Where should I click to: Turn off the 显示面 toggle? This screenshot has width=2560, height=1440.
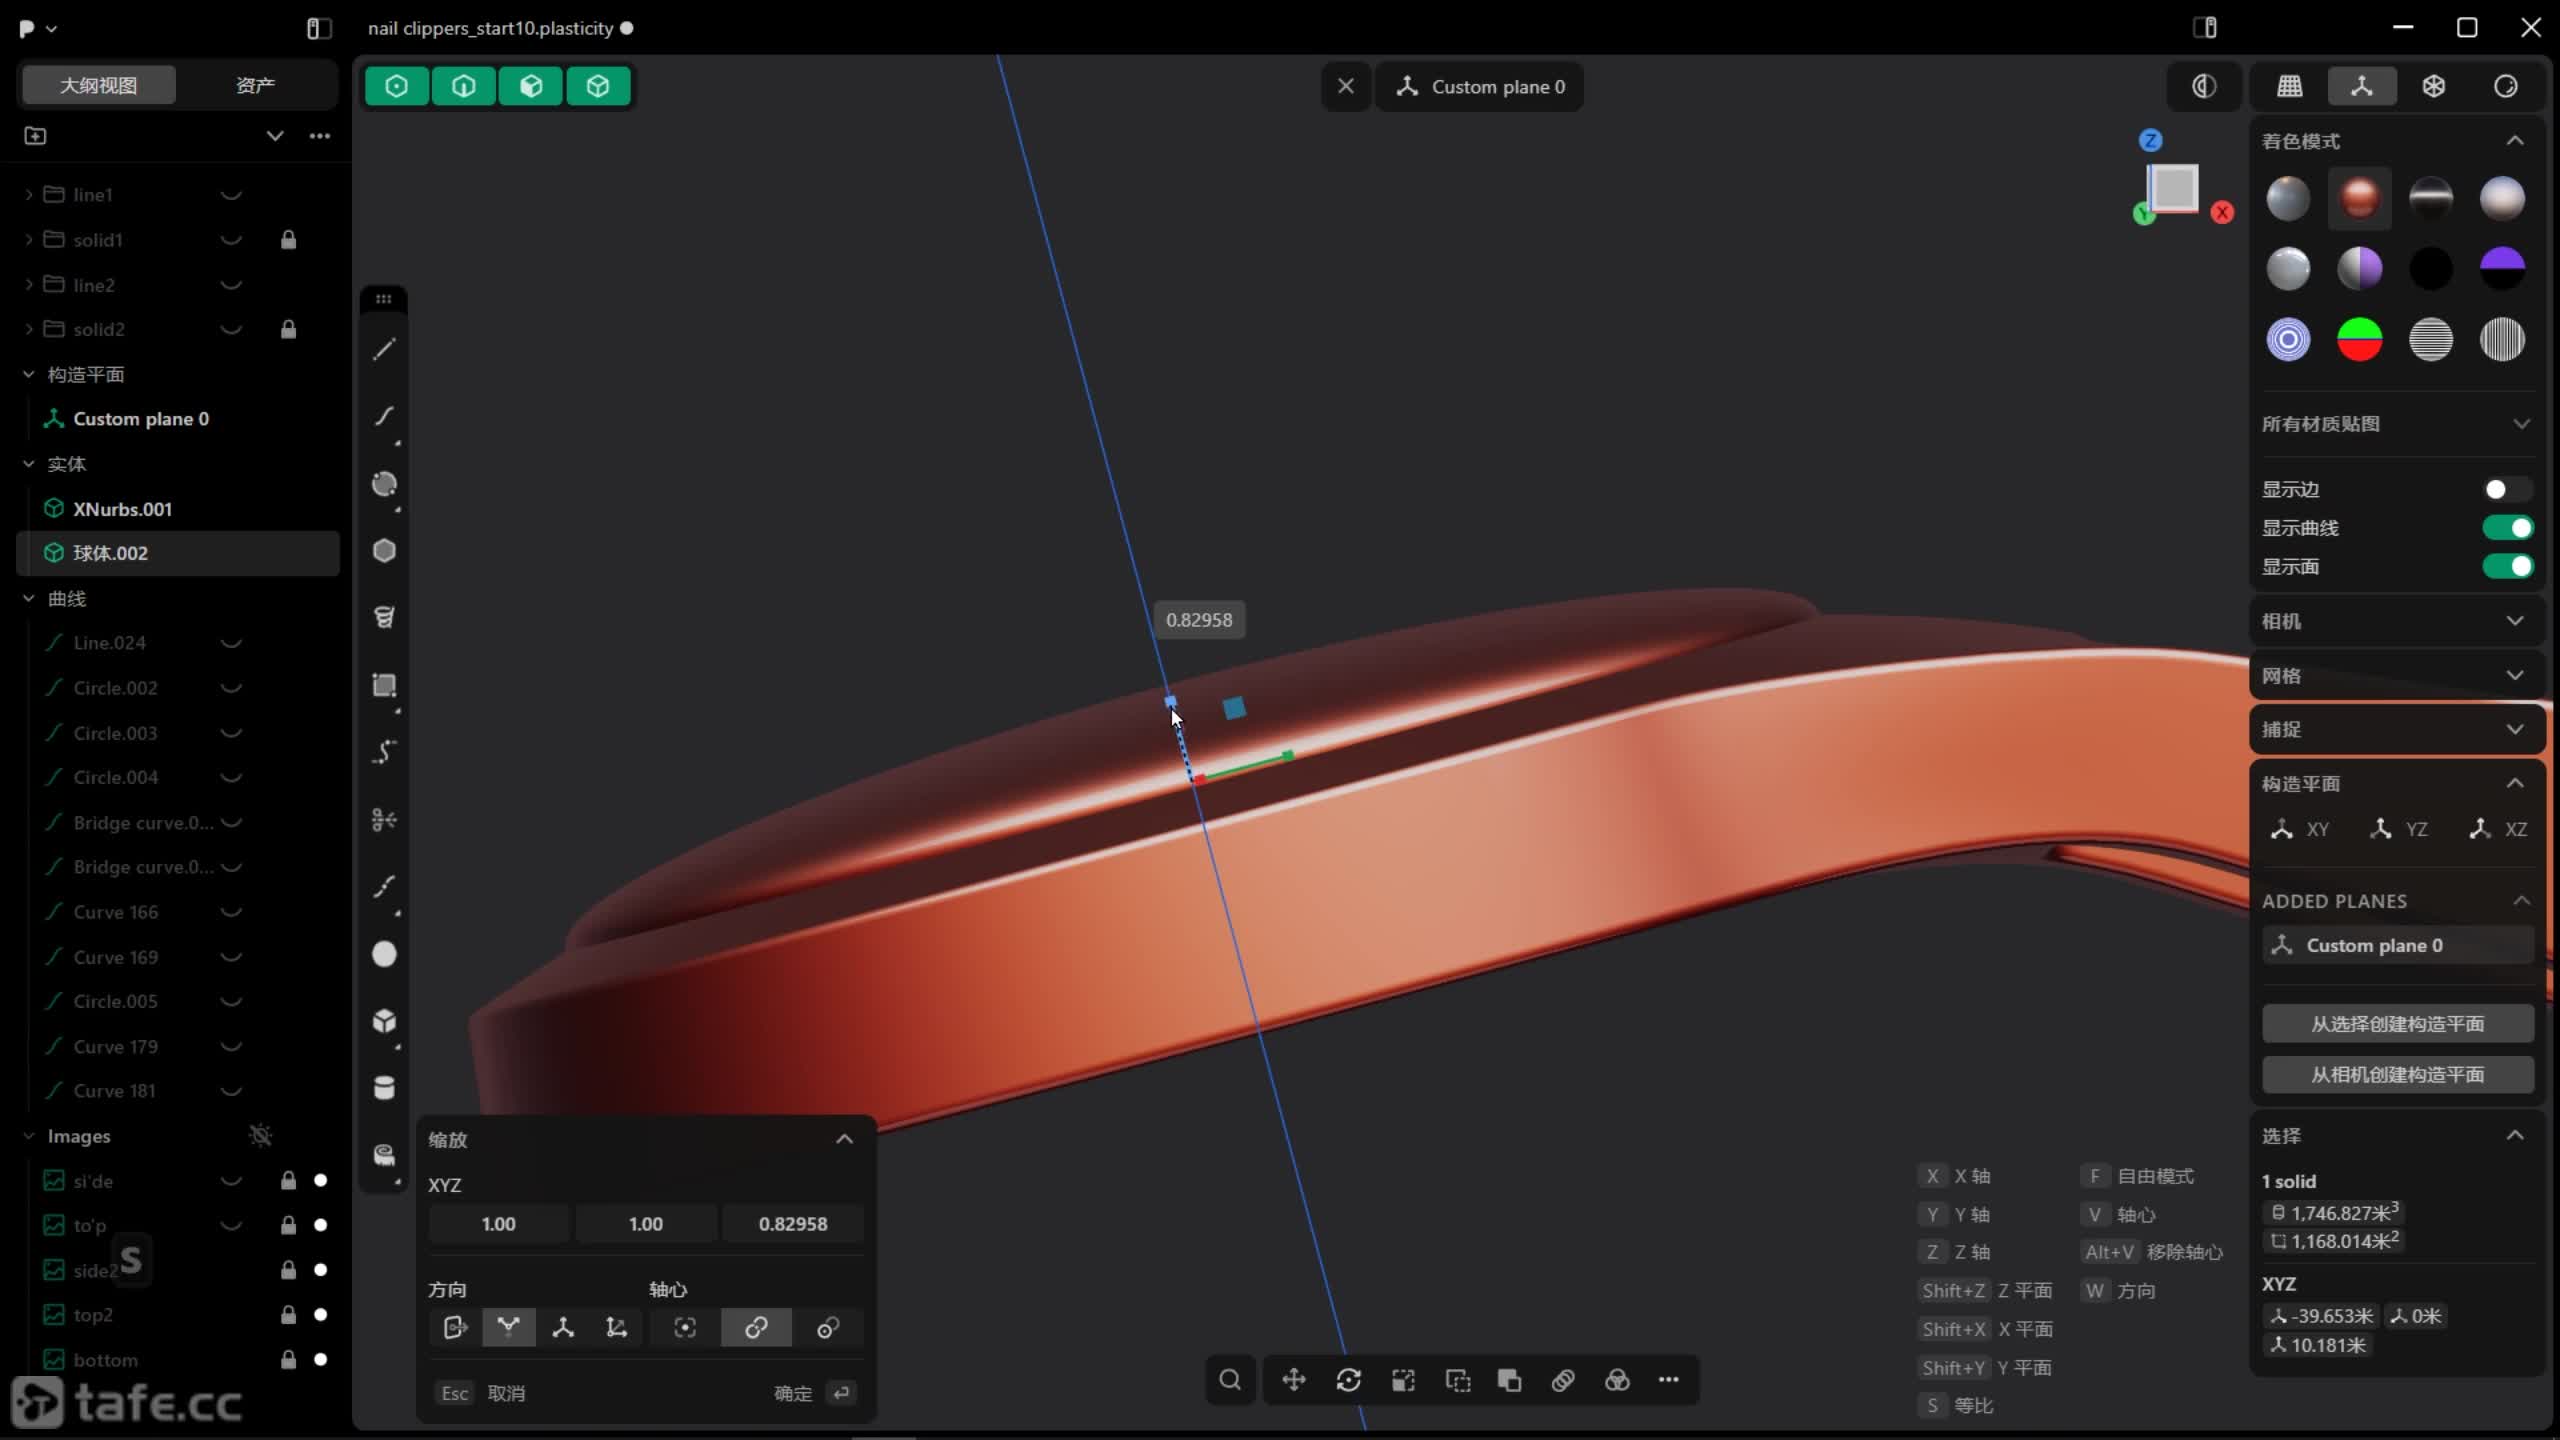(2506, 567)
